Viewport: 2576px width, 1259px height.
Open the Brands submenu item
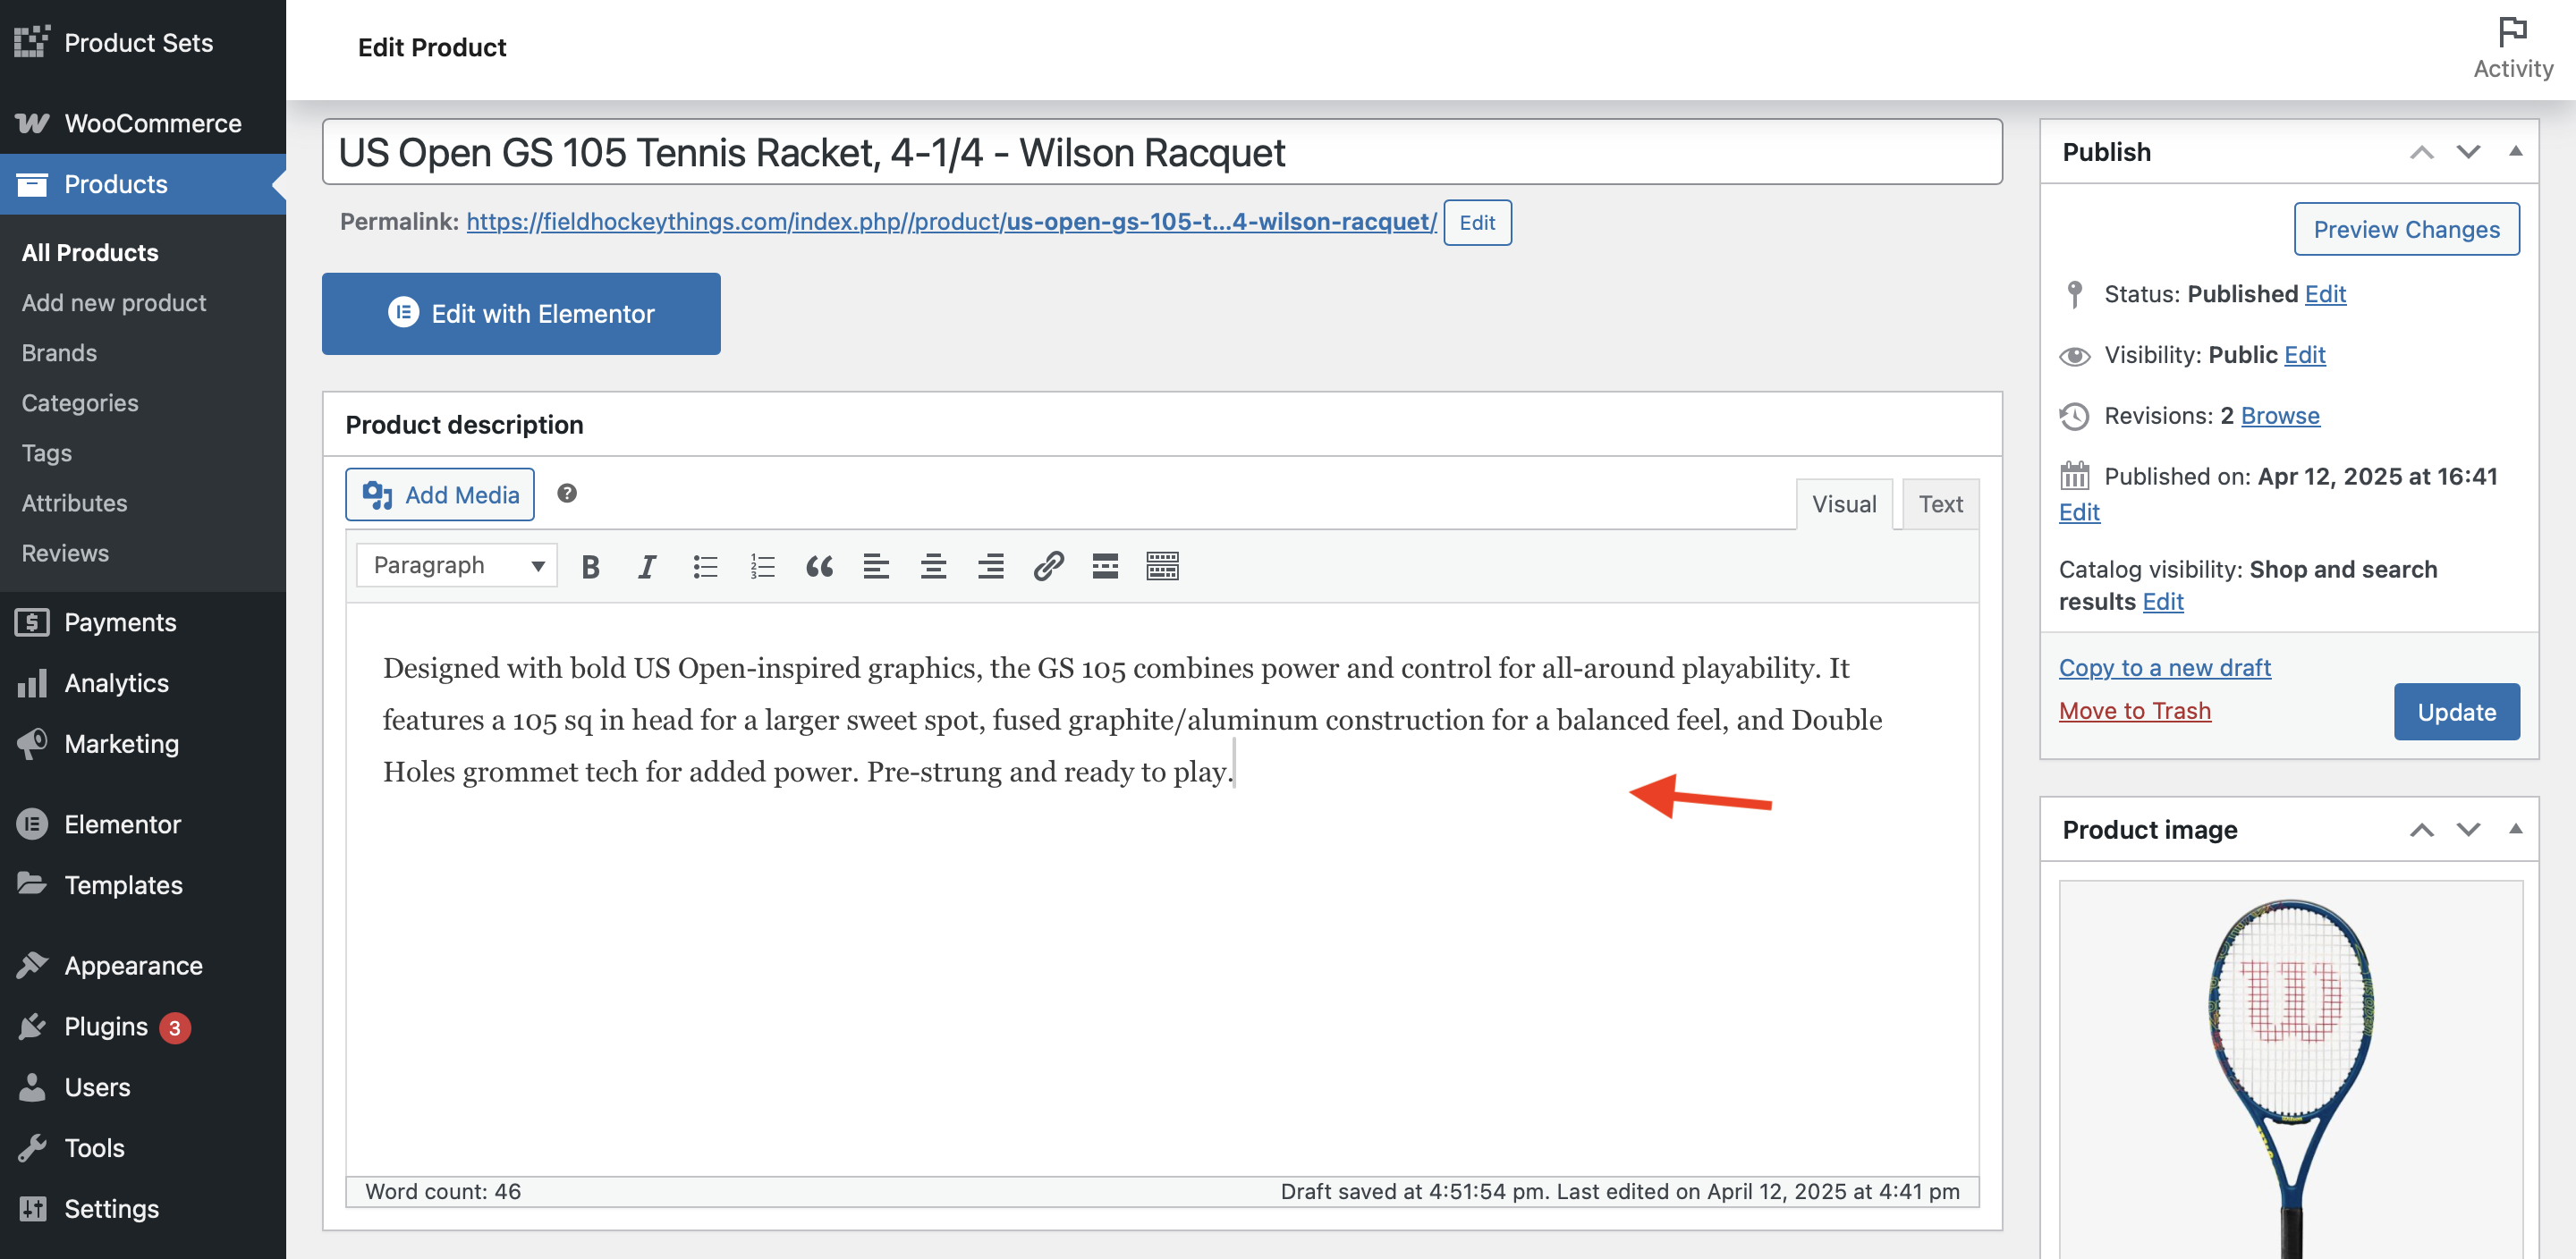(59, 353)
